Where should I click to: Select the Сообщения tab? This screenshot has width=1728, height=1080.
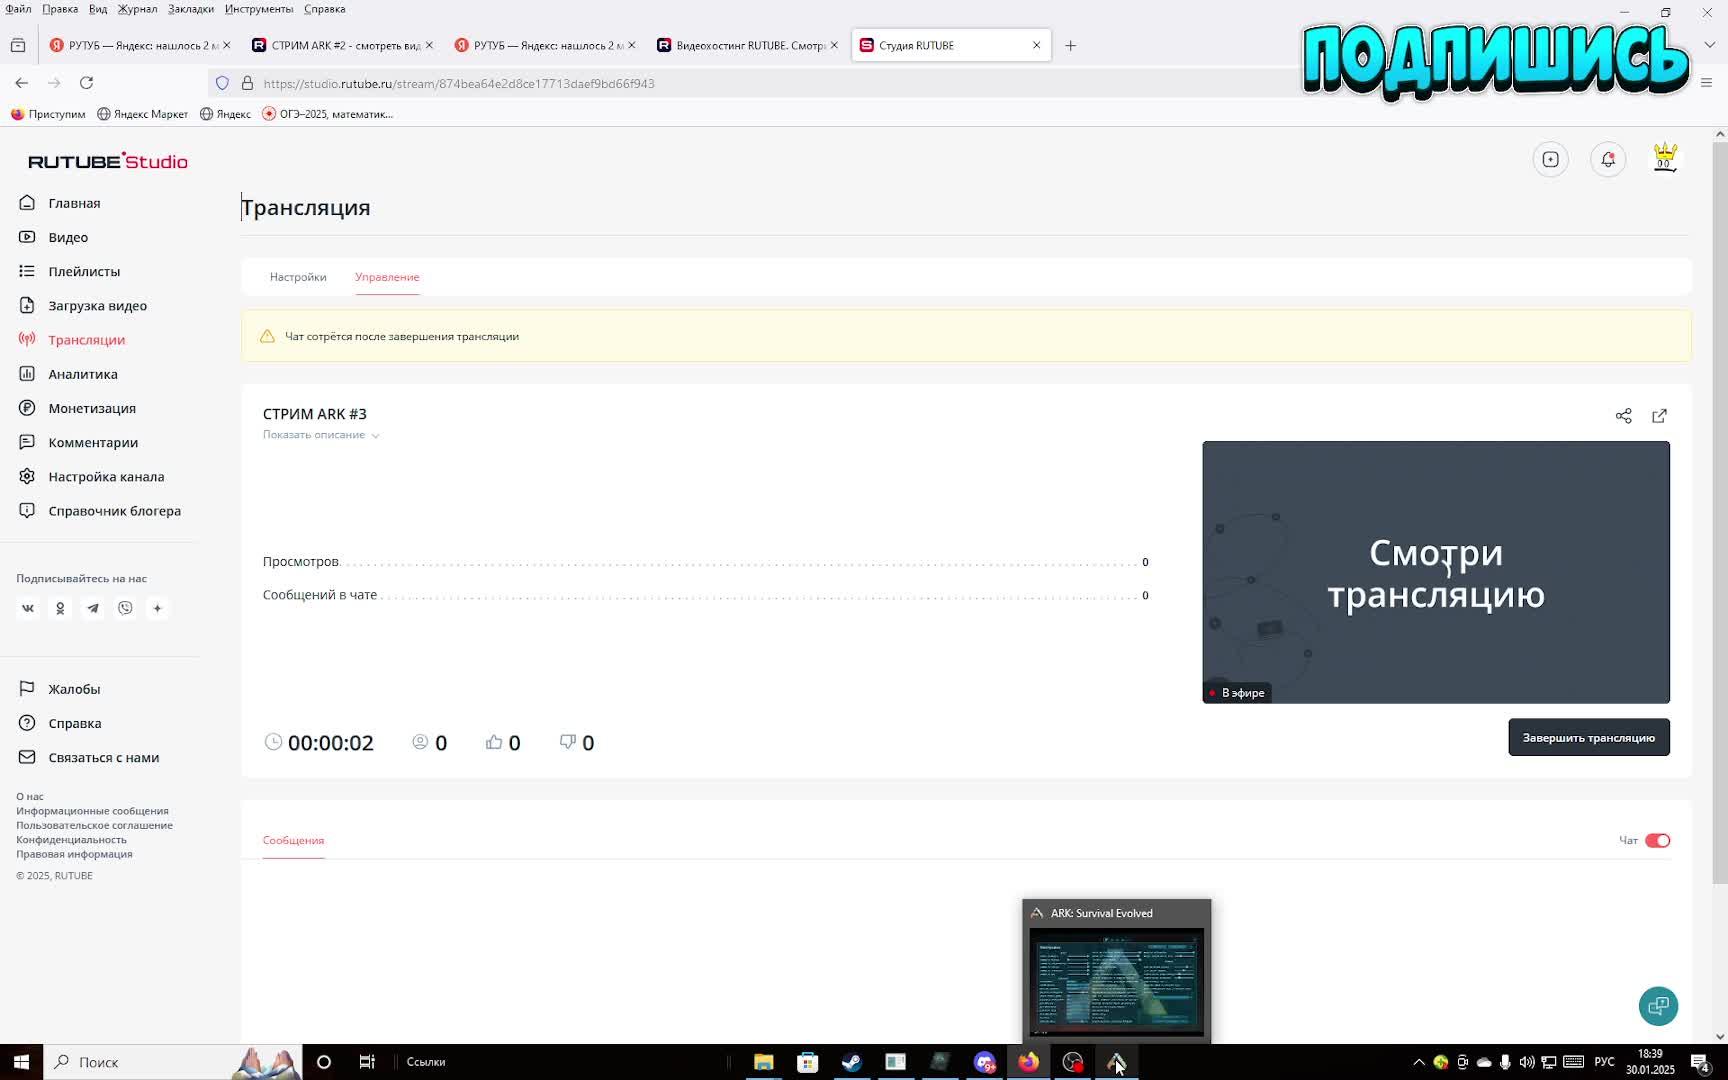point(293,840)
